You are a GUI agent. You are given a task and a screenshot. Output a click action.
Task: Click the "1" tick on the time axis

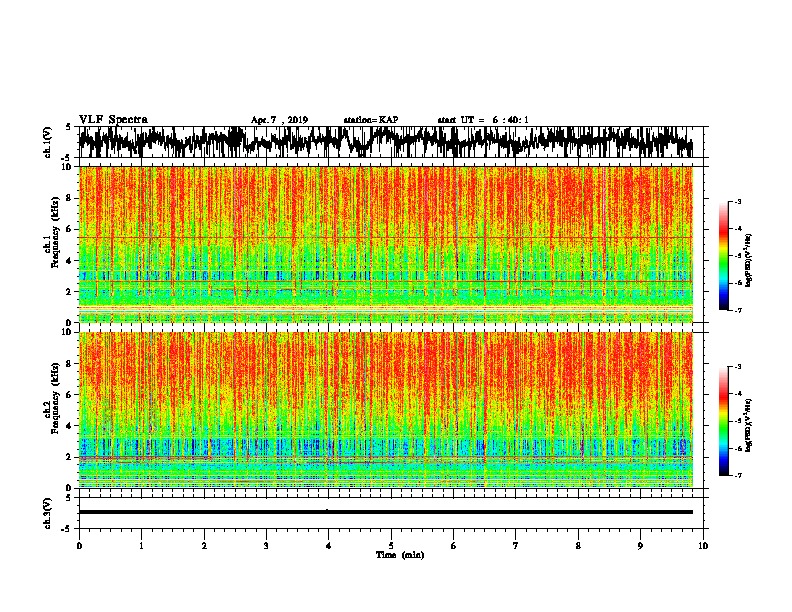point(141,546)
